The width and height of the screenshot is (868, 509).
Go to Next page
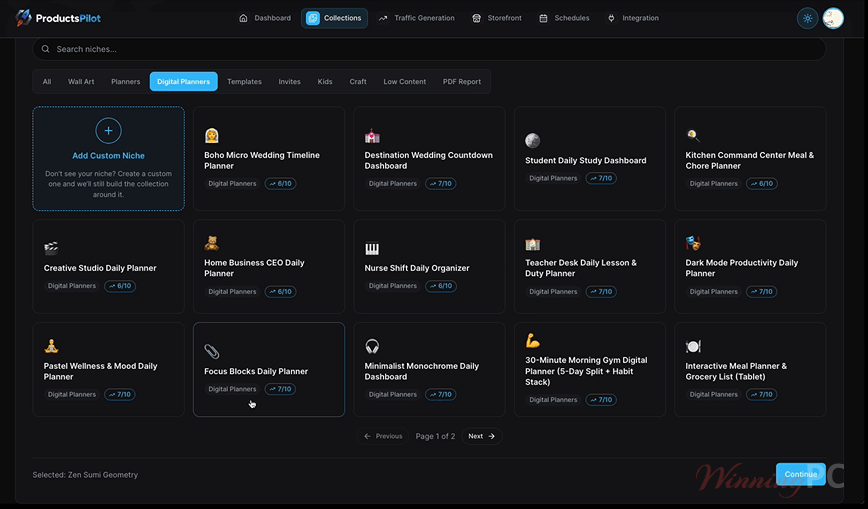point(482,436)
